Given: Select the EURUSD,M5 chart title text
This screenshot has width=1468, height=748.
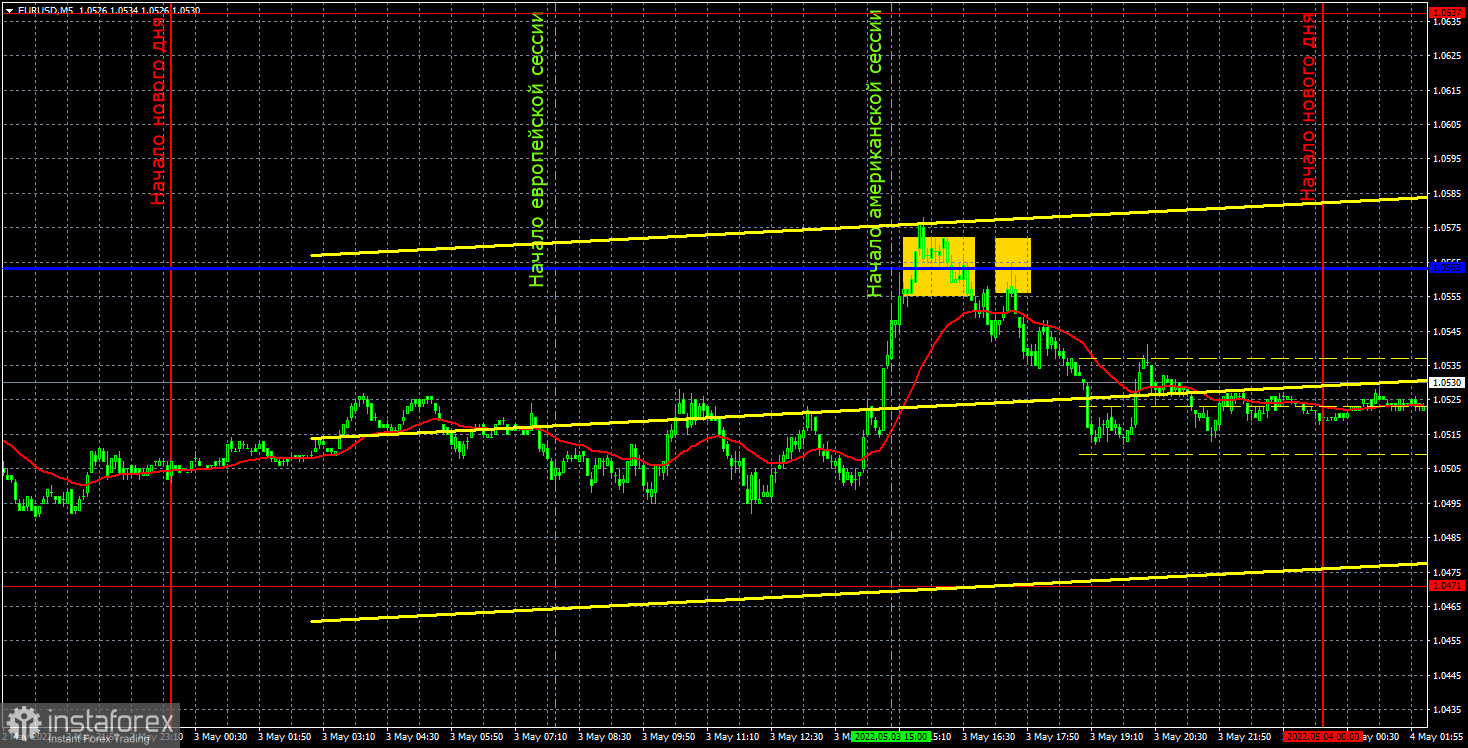Looking at the screenshot, I should (x=45, y=9).
